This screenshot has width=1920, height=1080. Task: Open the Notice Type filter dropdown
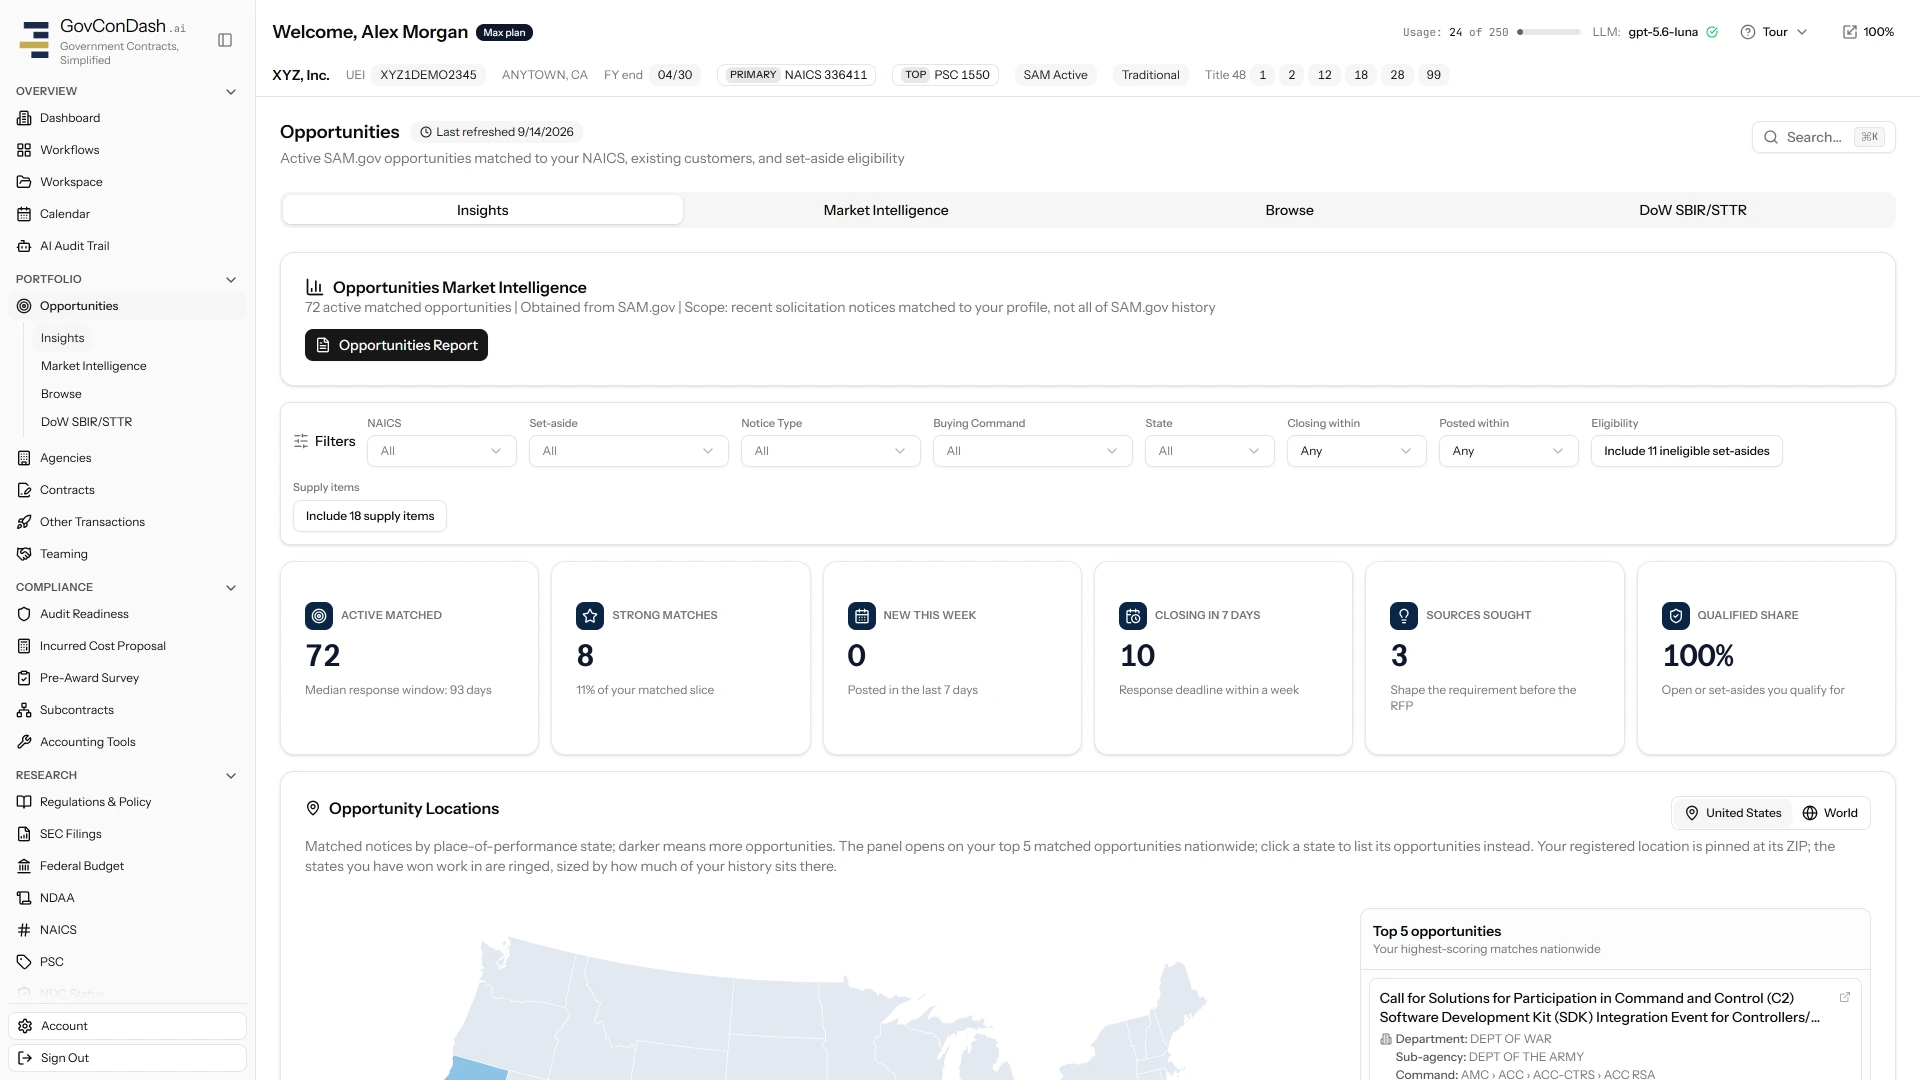pos(831,451)
